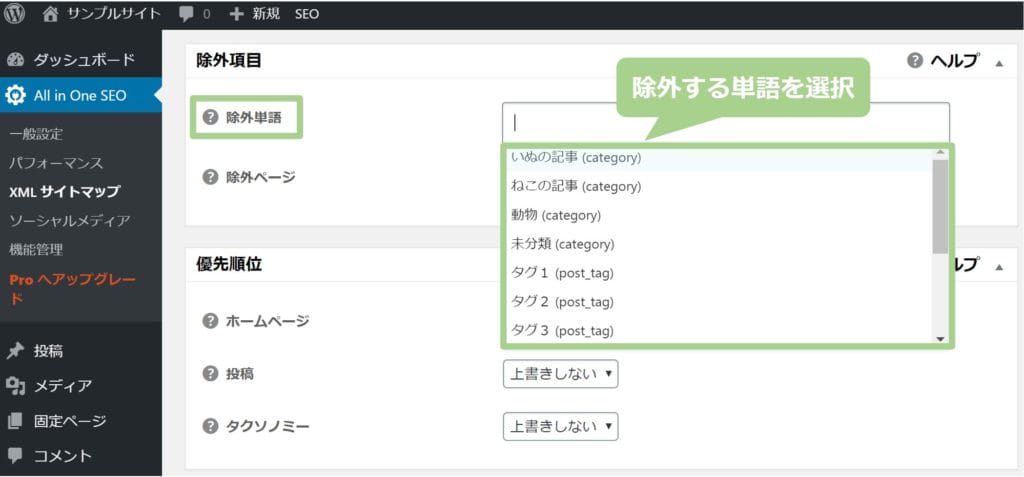This screenshot has width=1024, height=477.
Task: Click the メディア icon in sidebar
Action: [15, 386]
